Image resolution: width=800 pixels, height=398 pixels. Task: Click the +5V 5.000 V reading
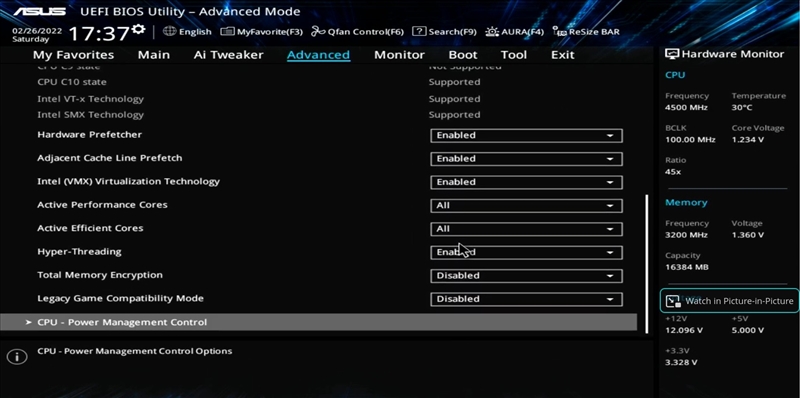[x=747, y=331]
